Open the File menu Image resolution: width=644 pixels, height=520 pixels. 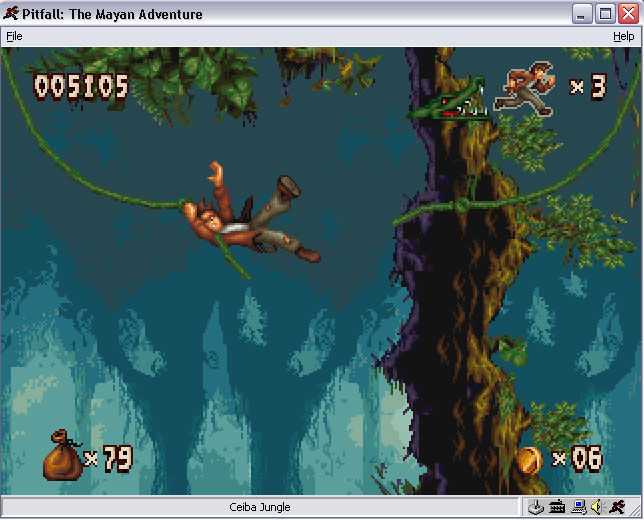point(14,36)
